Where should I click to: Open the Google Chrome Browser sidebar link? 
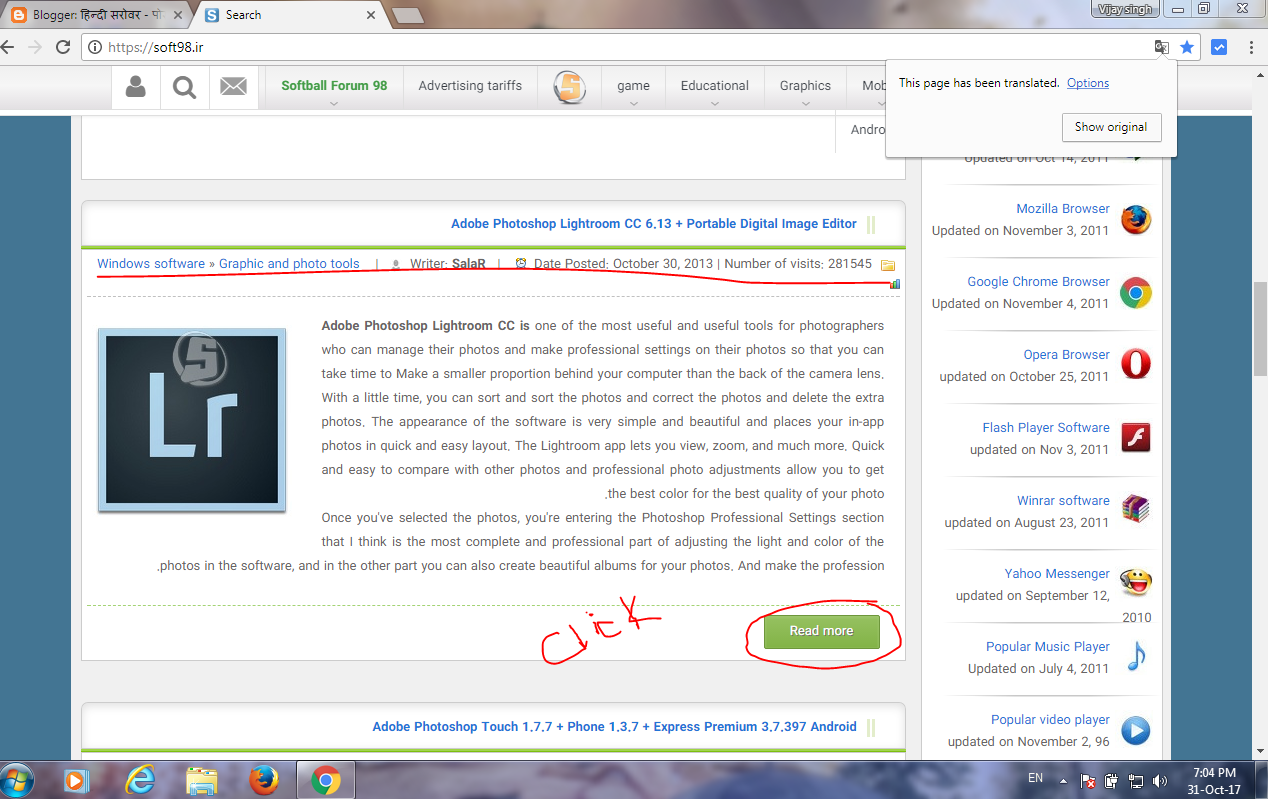click(1038, 282)
